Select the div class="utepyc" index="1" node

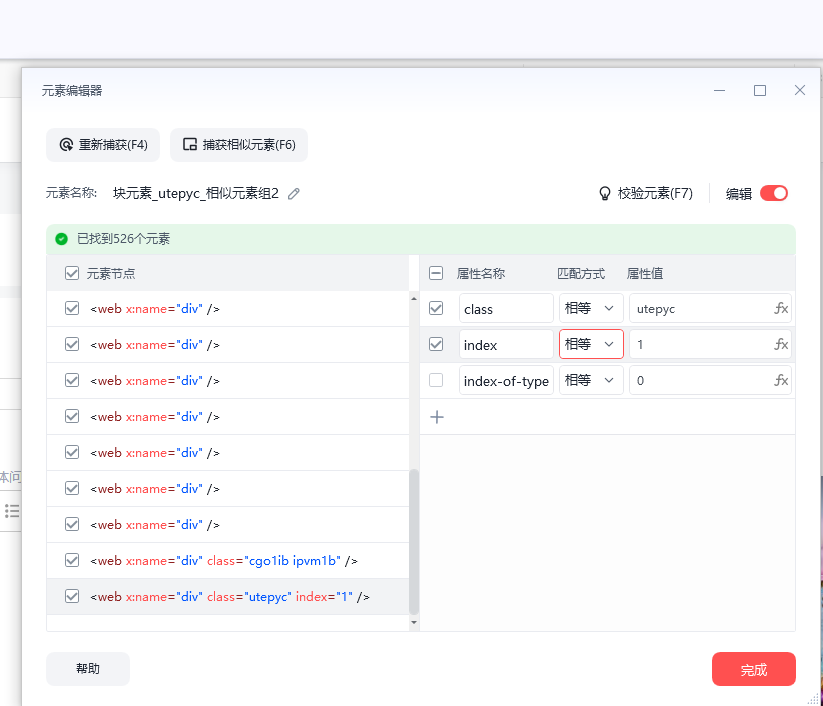[230, 597]
